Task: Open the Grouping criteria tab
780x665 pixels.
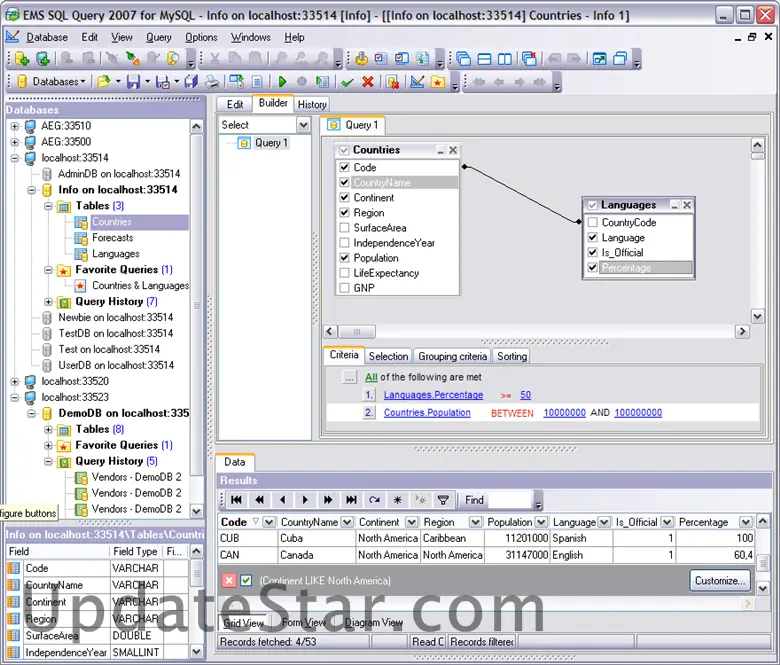Action: (x=452, y=356)
